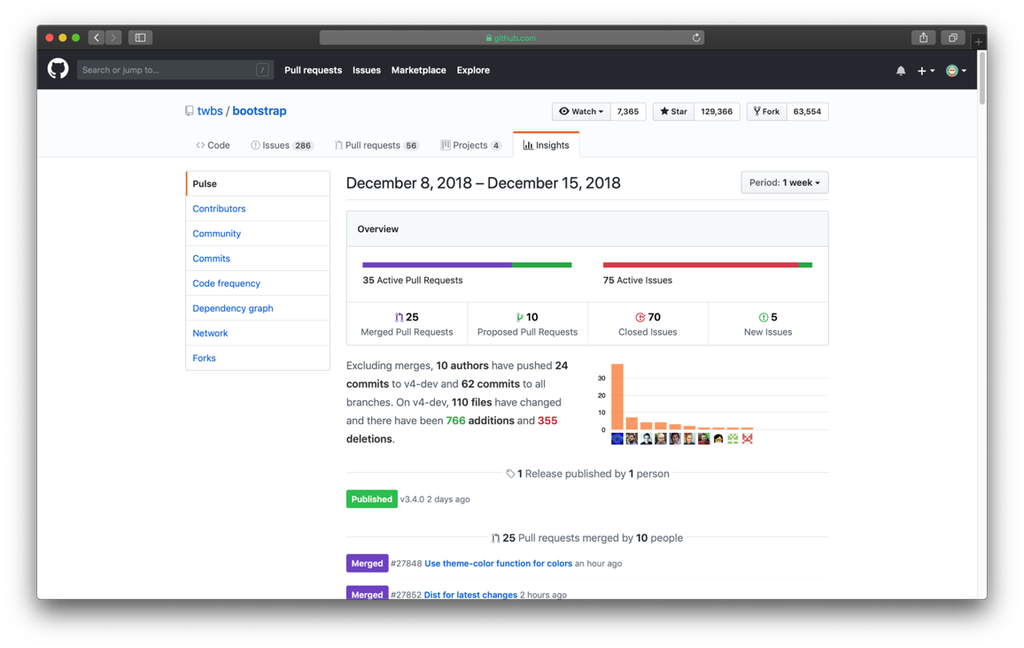
Task: Open Forks in the sidebar
Action: (x=258, y=357)
